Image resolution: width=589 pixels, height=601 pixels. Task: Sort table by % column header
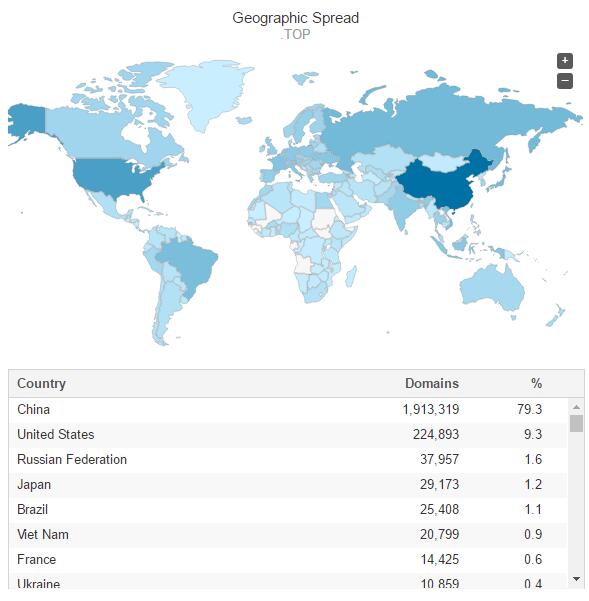[x=536, y=383]
